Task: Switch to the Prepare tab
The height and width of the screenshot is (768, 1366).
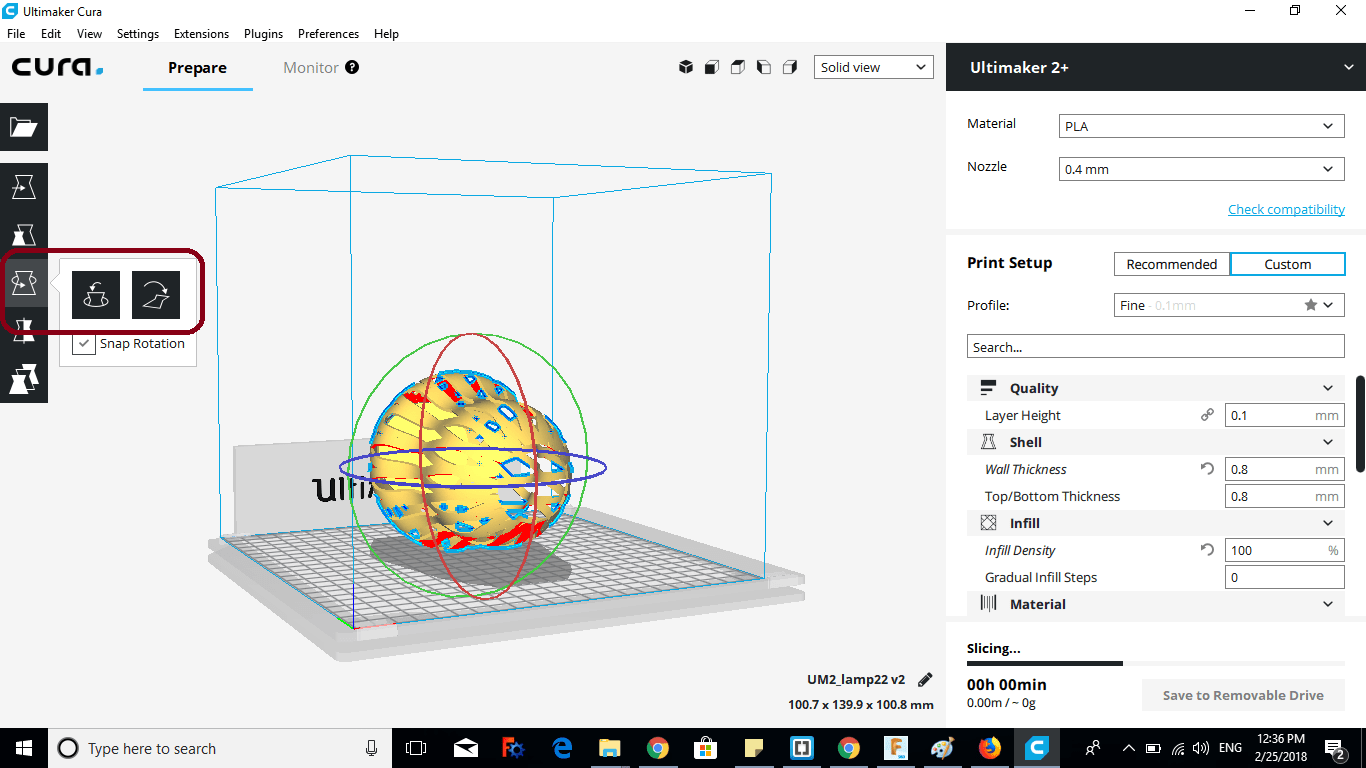Action: click(197, 67)
